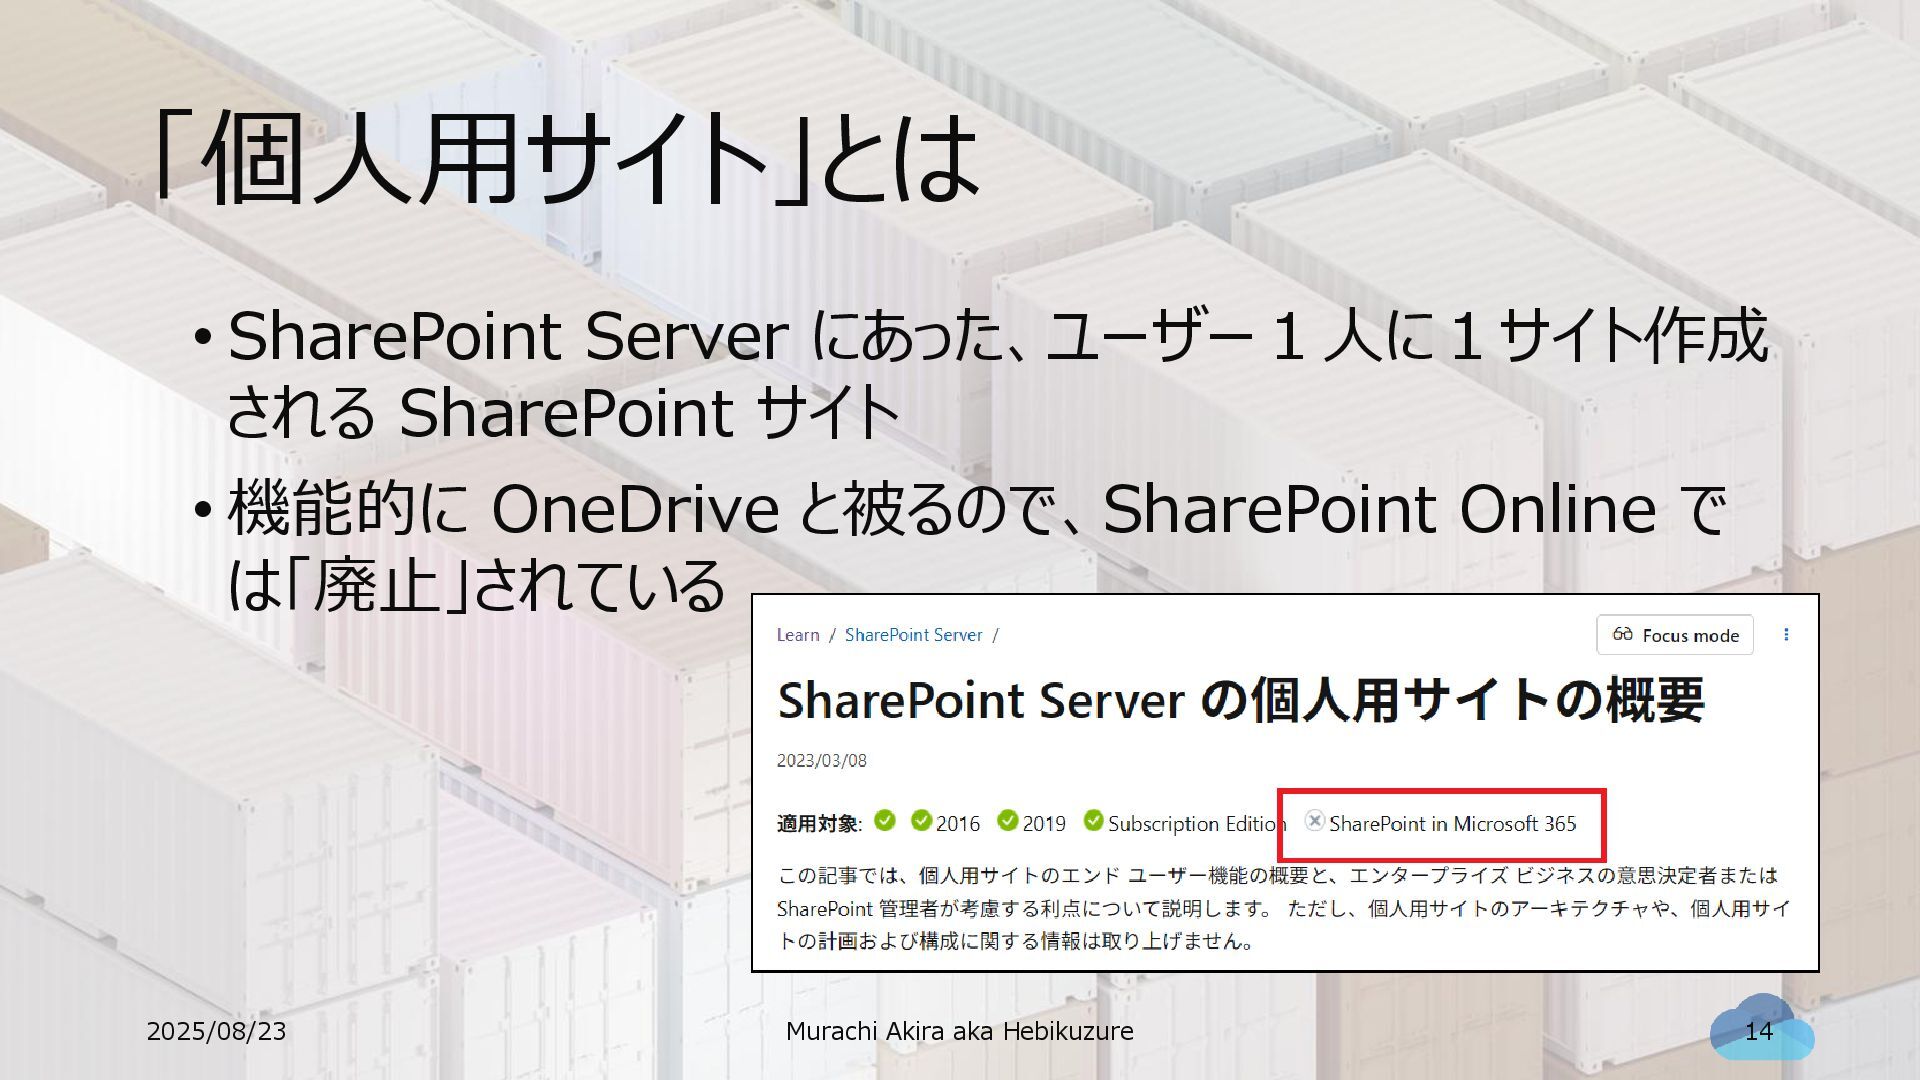Click the paragraph beginning この記事では

(1283, 908)
